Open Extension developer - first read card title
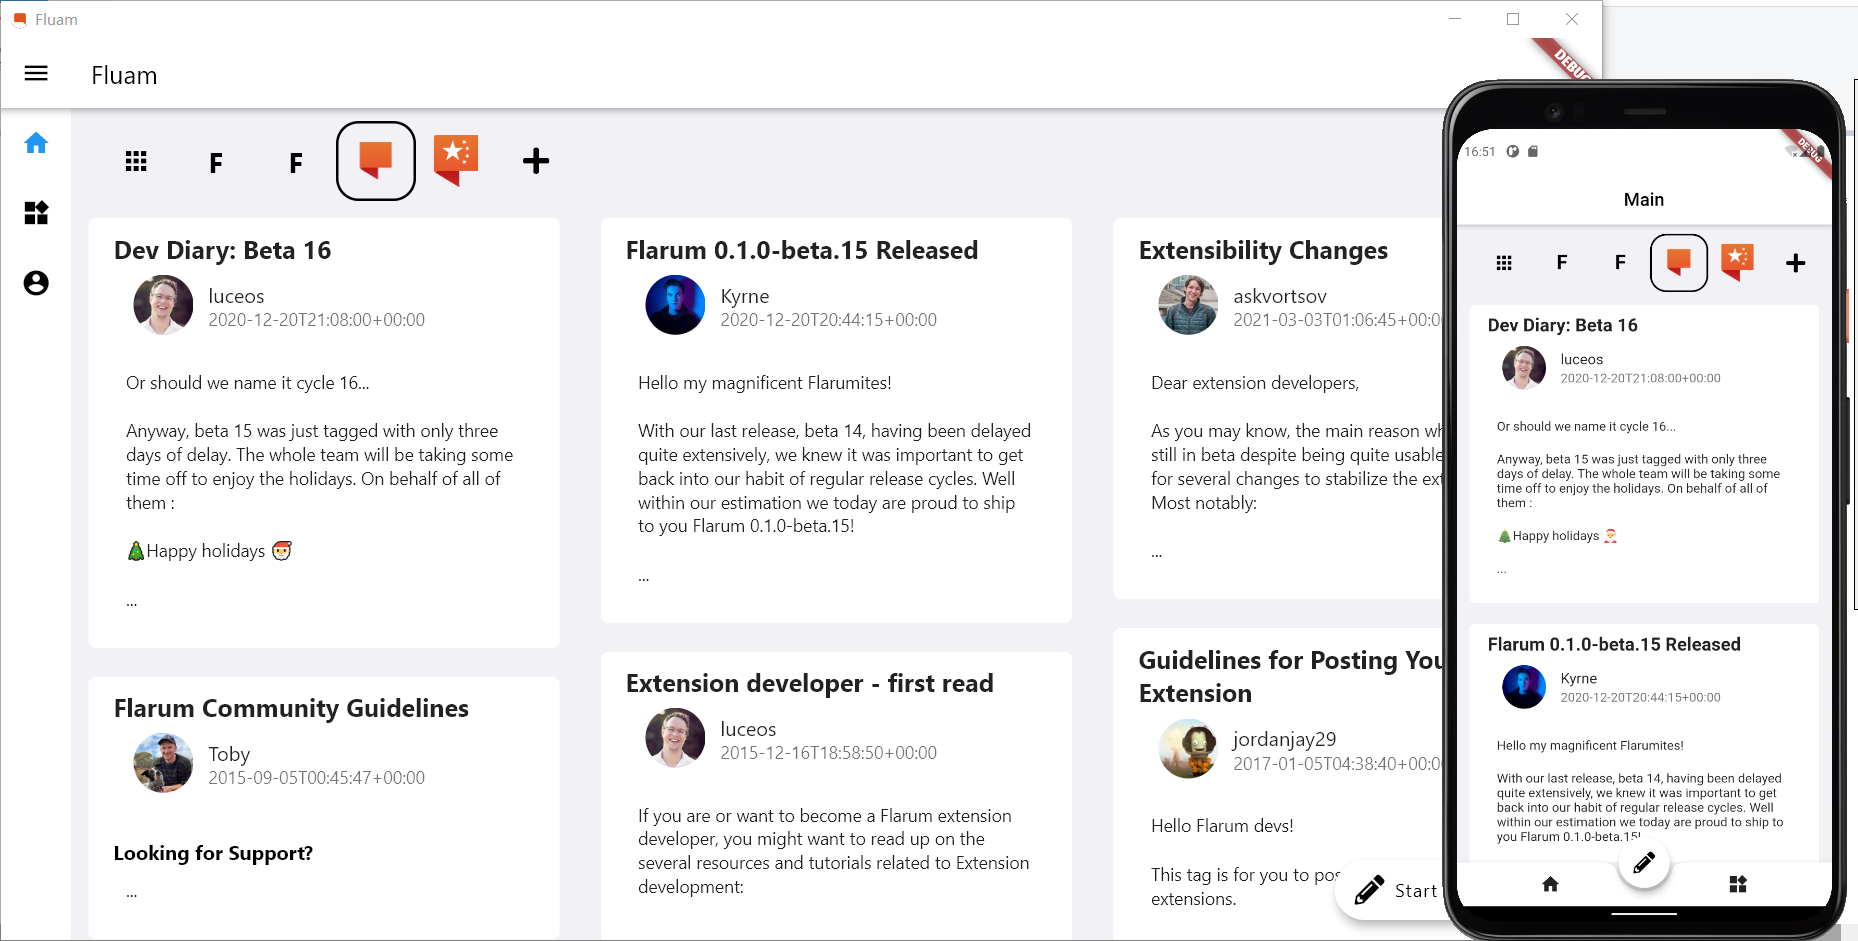 coord(810,683)
